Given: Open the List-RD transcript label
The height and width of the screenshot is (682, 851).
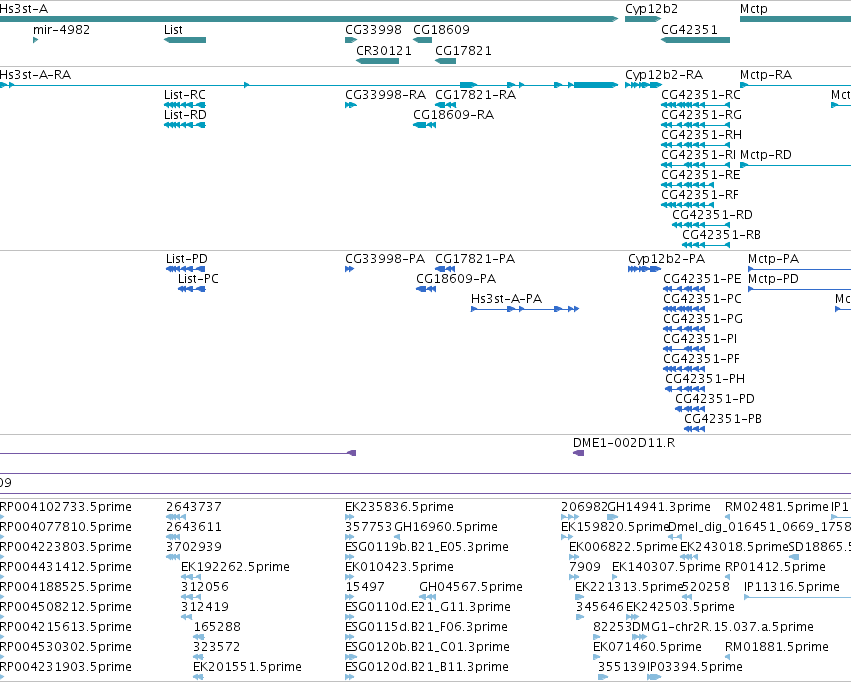Looking at the screenshot, I should coord(185,114).
